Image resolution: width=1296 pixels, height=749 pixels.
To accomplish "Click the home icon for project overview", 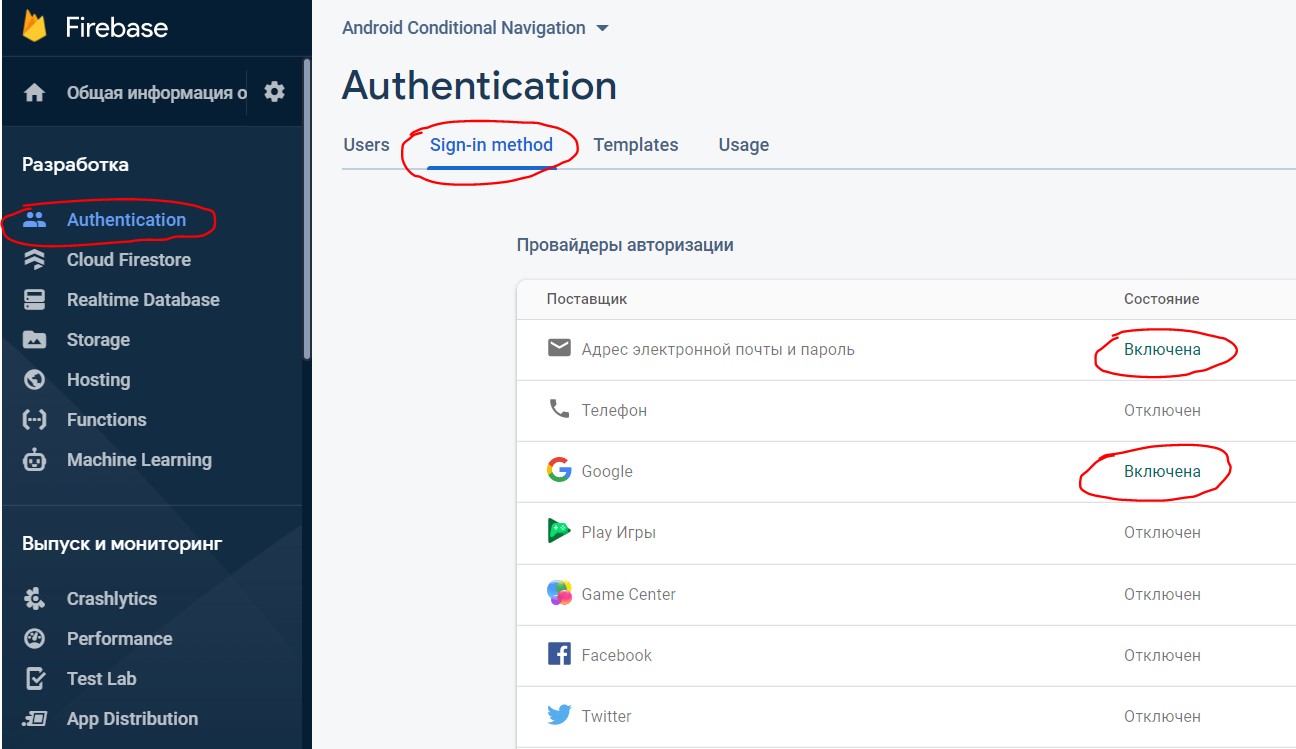I will click(35, 93).
